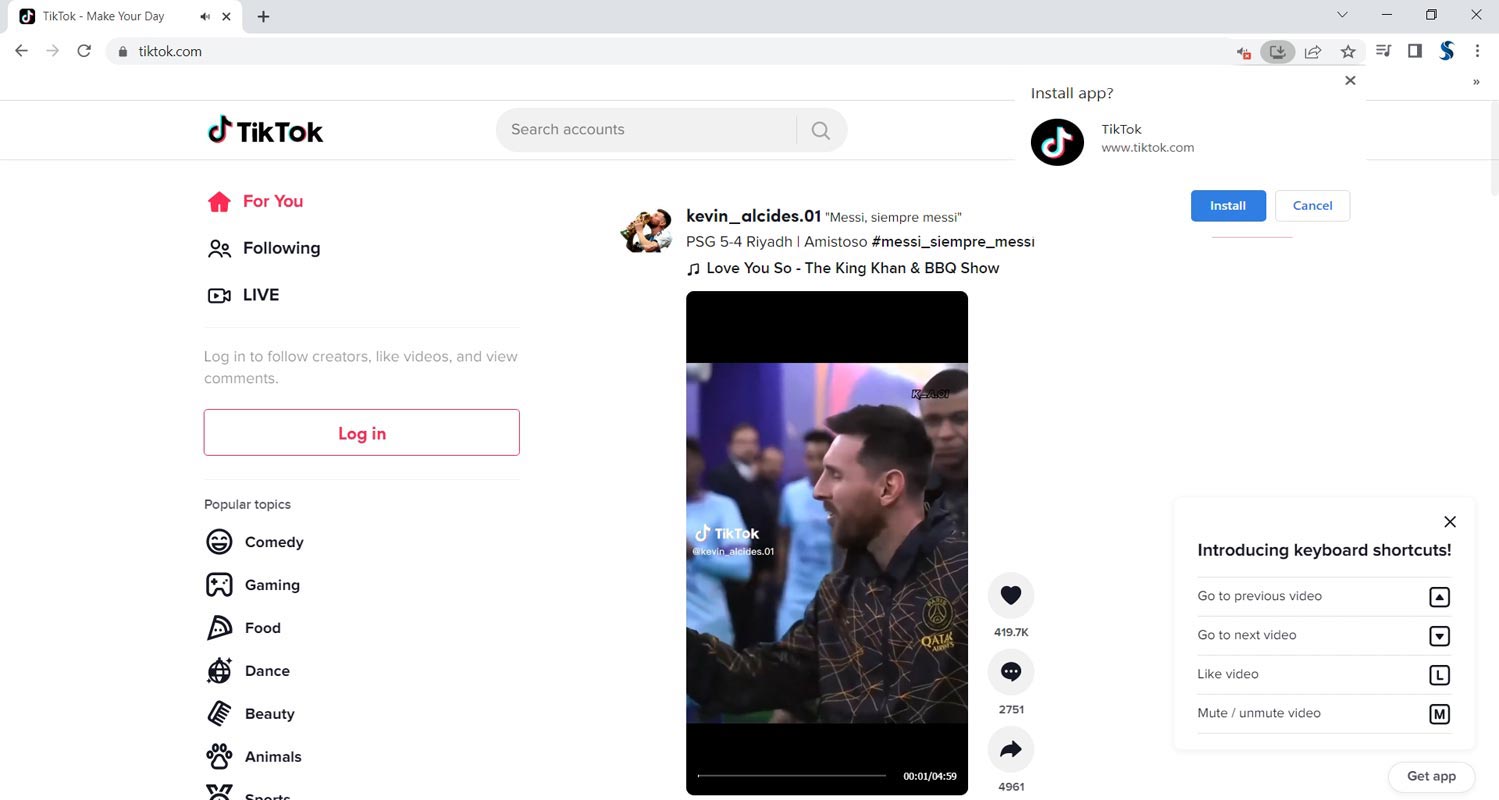Click the Get app button

tap(1431, 776)
